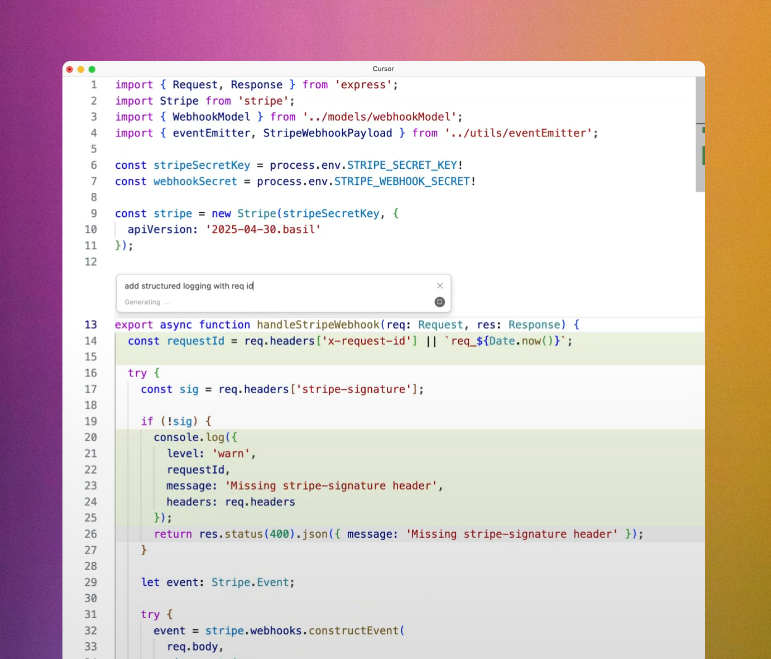This screenshot has height=659, width=771.
Task: Click the prompt text 'add structured logging with req id'
Action: (189, 286)
